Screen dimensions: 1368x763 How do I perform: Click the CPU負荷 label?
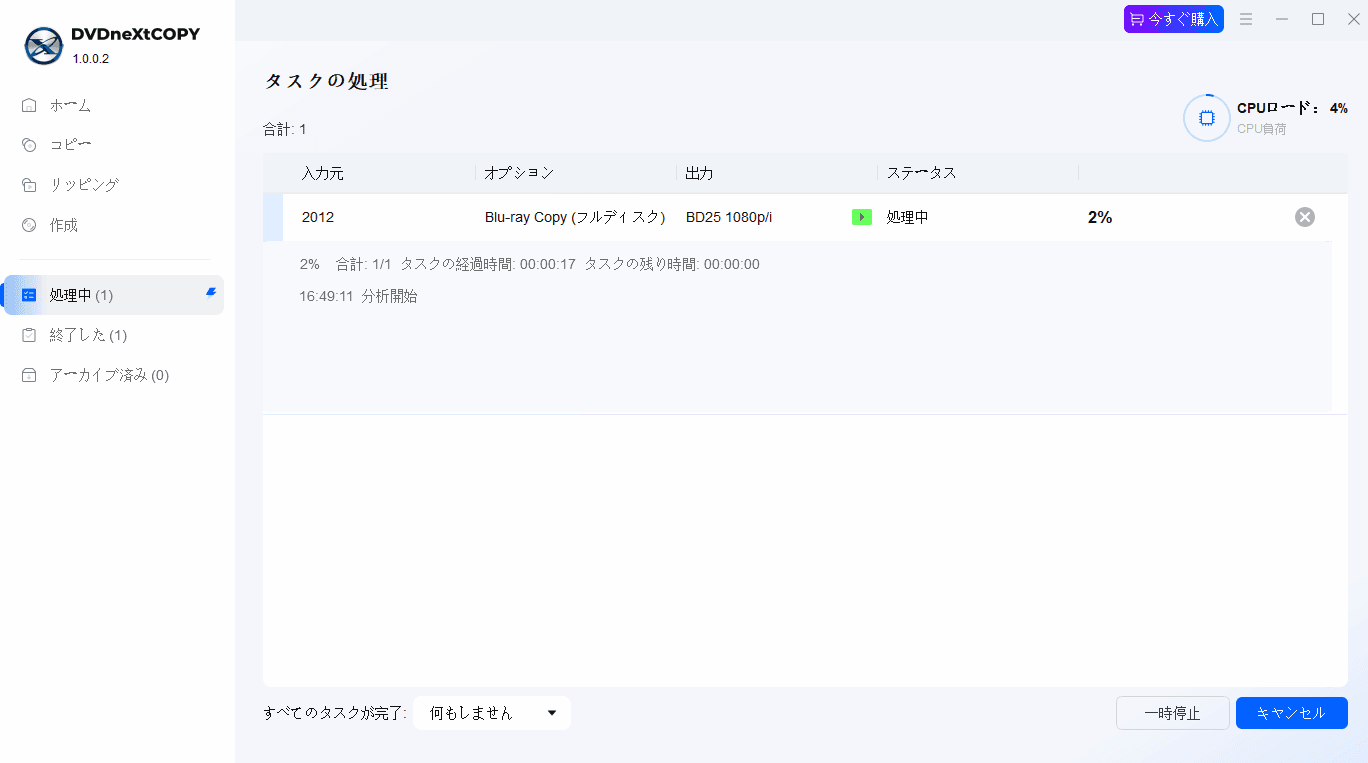click(1262, 129)
